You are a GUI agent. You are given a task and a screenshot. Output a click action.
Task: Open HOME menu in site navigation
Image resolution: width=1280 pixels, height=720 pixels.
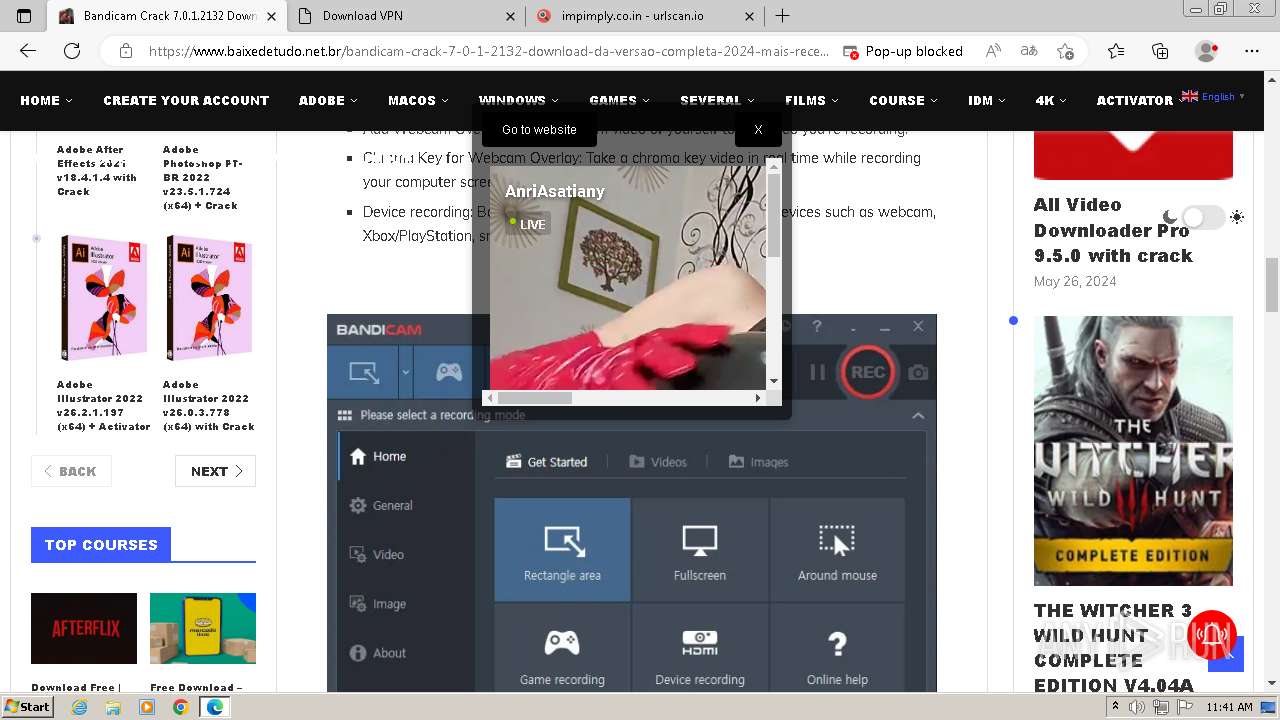46,100
